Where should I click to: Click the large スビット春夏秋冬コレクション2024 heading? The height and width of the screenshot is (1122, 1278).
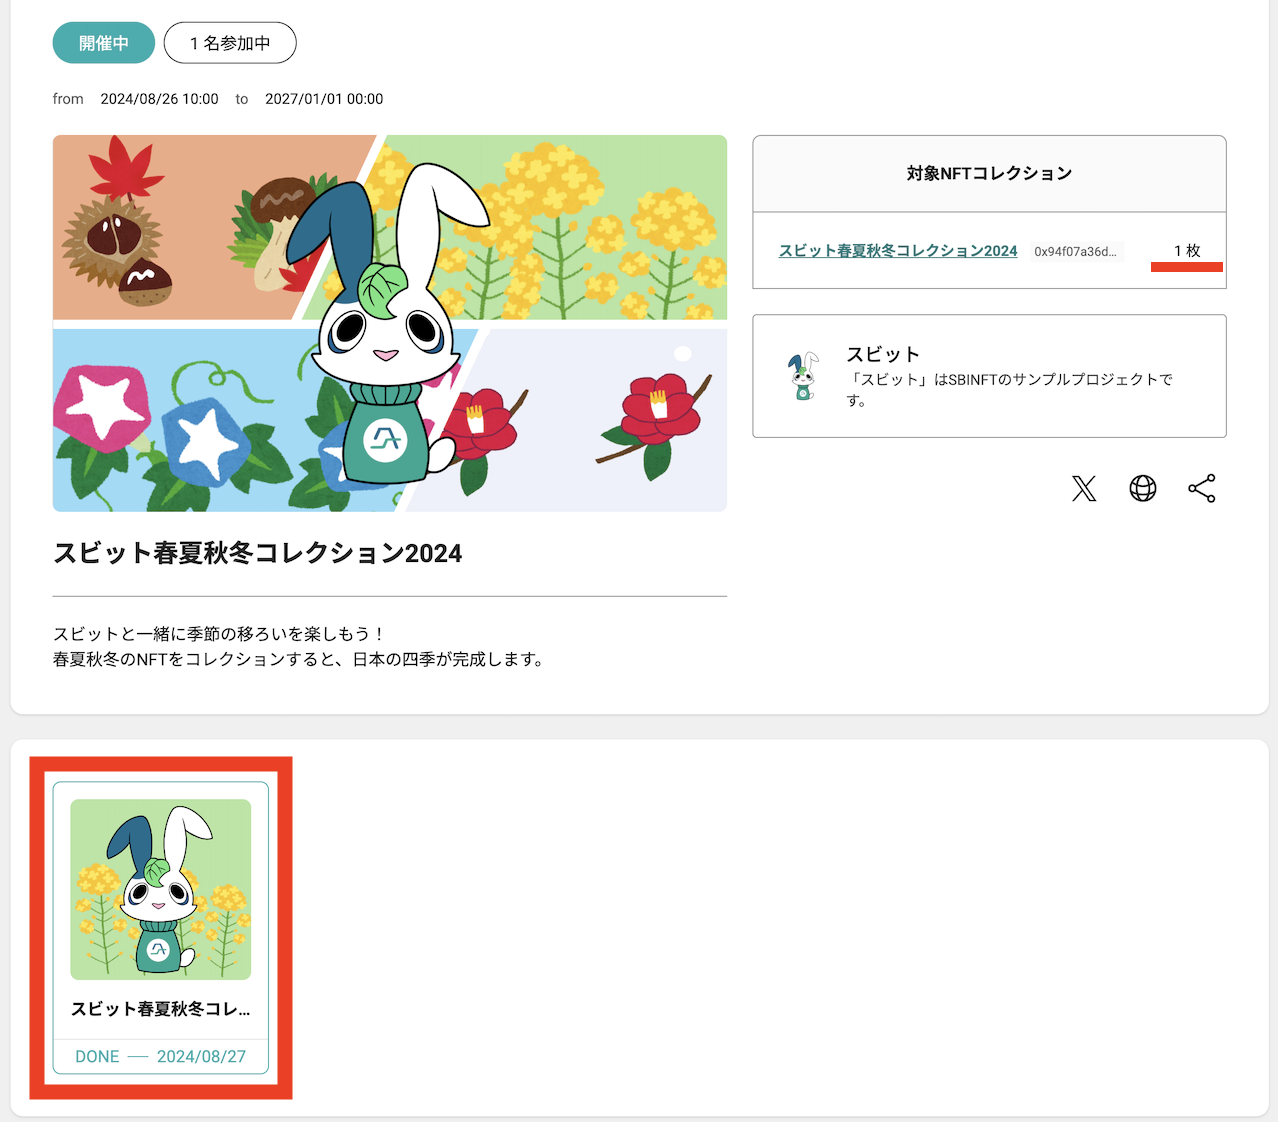click(258, 553)
